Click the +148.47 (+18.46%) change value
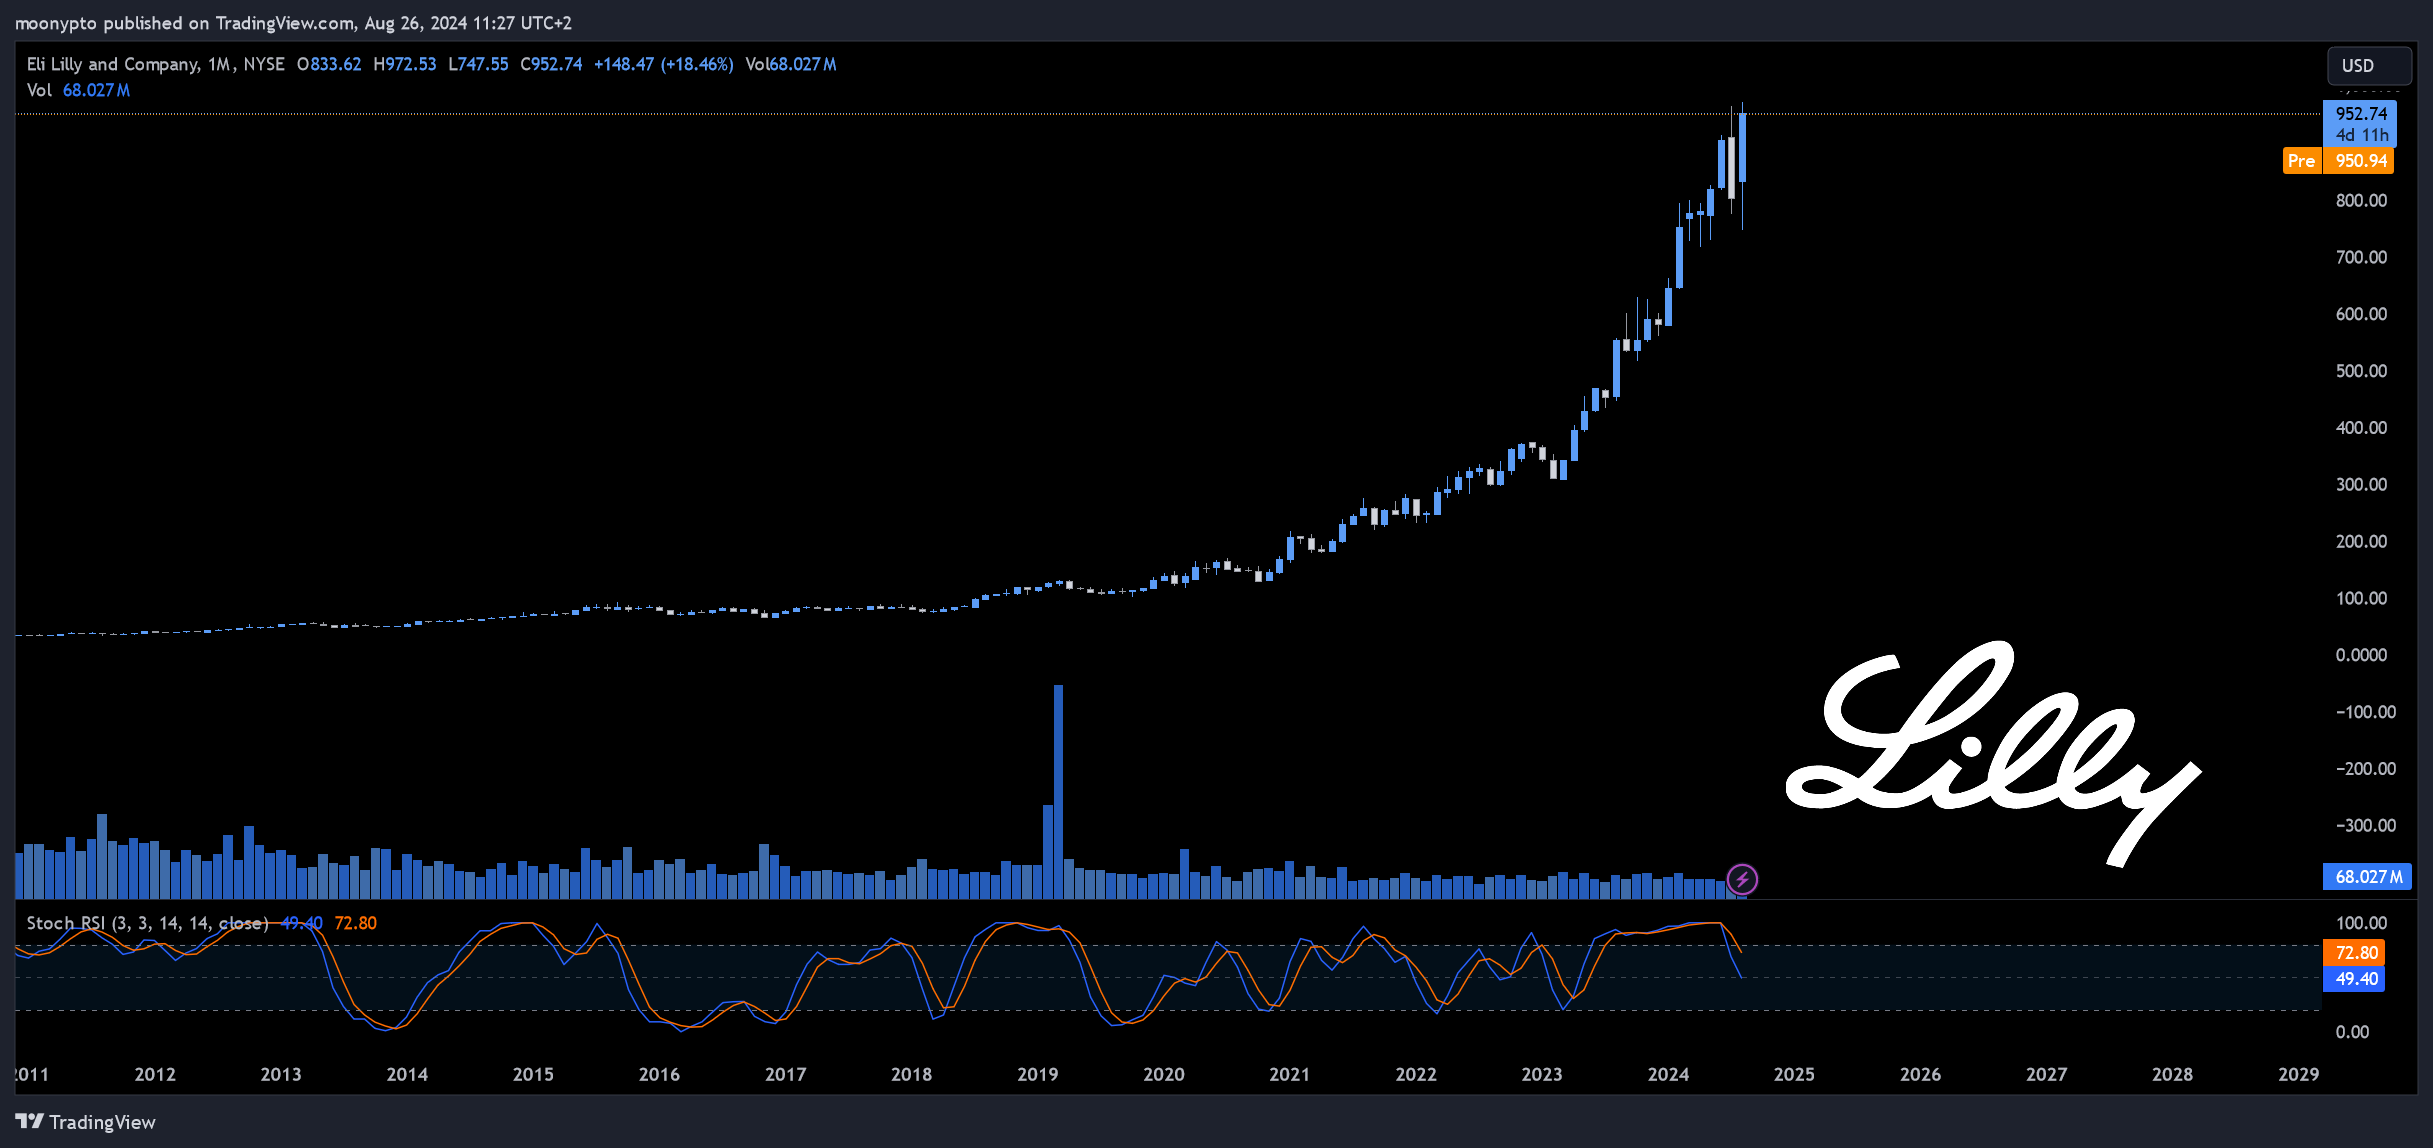2433x1148 pixels. (663, 64)
